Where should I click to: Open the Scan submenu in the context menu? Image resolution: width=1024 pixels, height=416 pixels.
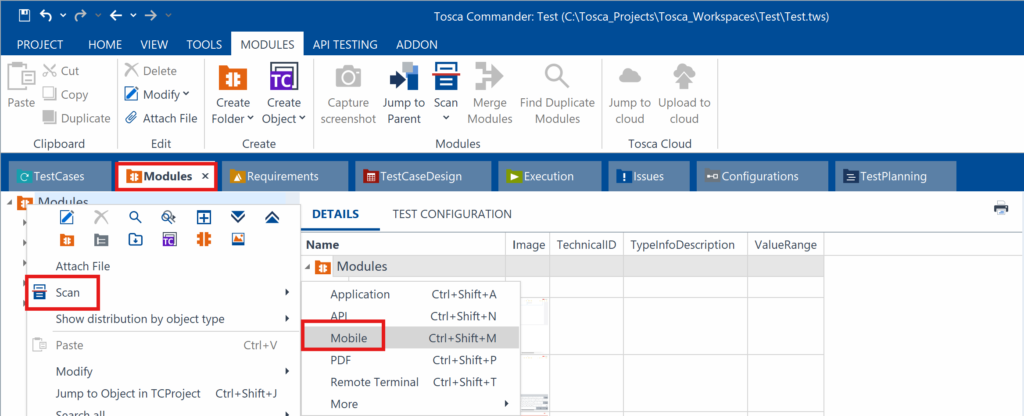pos(162,293)
